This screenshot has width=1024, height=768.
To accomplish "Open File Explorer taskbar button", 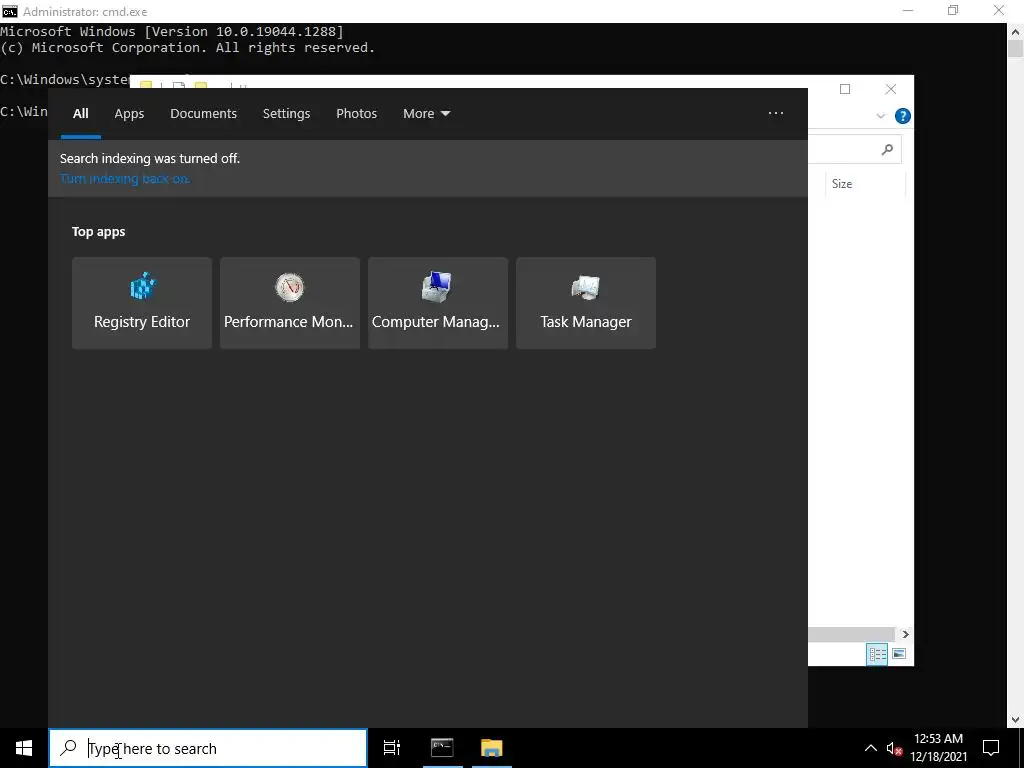I will click(492, 748).
